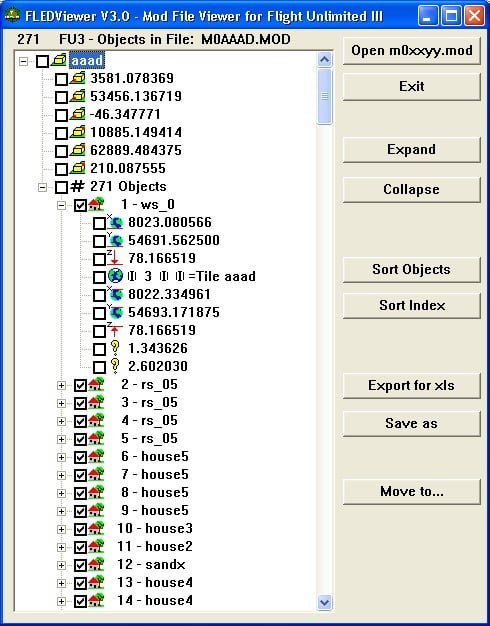Image resolution: width=490 pixels, height=626 pixels.
Task: Select the 12 - sandx row text
Action: coord(151,565)
